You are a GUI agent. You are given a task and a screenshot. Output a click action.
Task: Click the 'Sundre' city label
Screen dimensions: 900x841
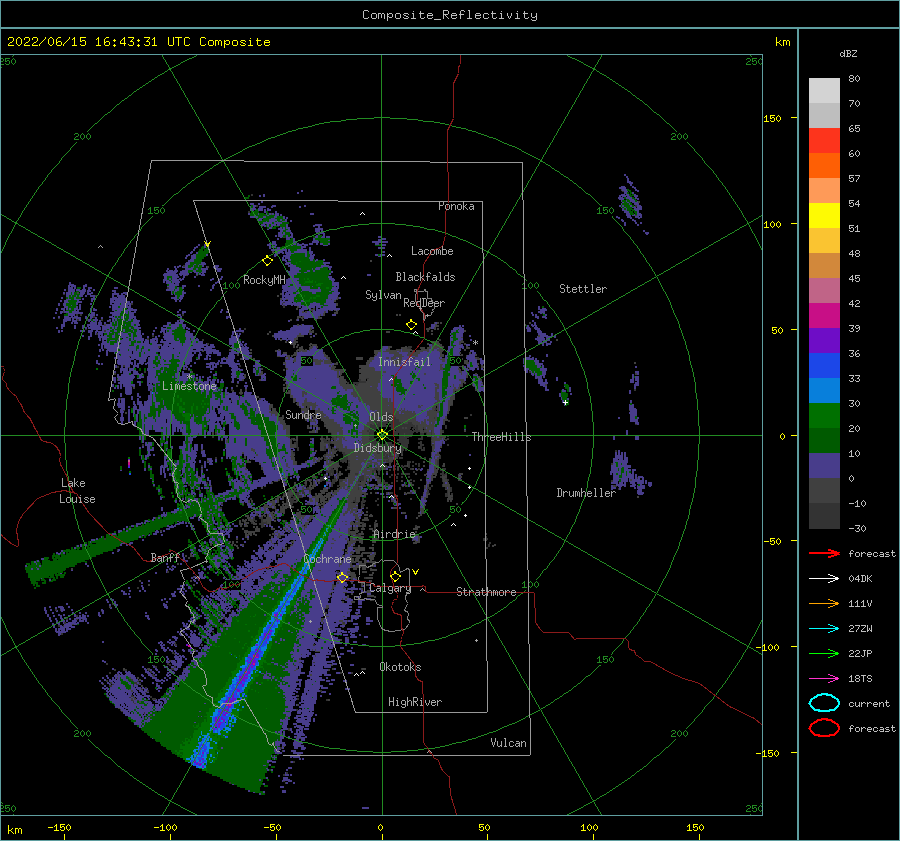click(x=303, y=414)
